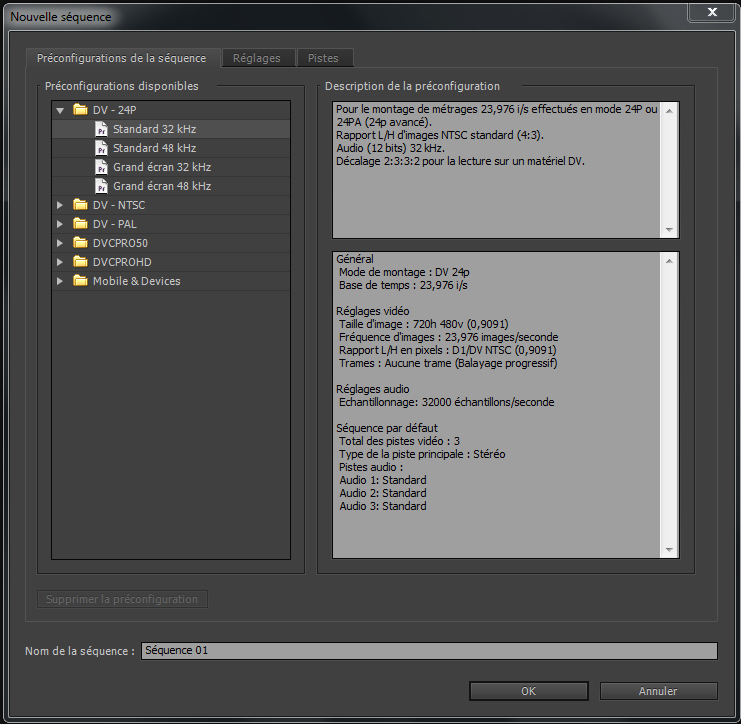This screenshot has width=741, height=724.
Task: Select the Standard 32 kHz preset icon
Action: 101,129
